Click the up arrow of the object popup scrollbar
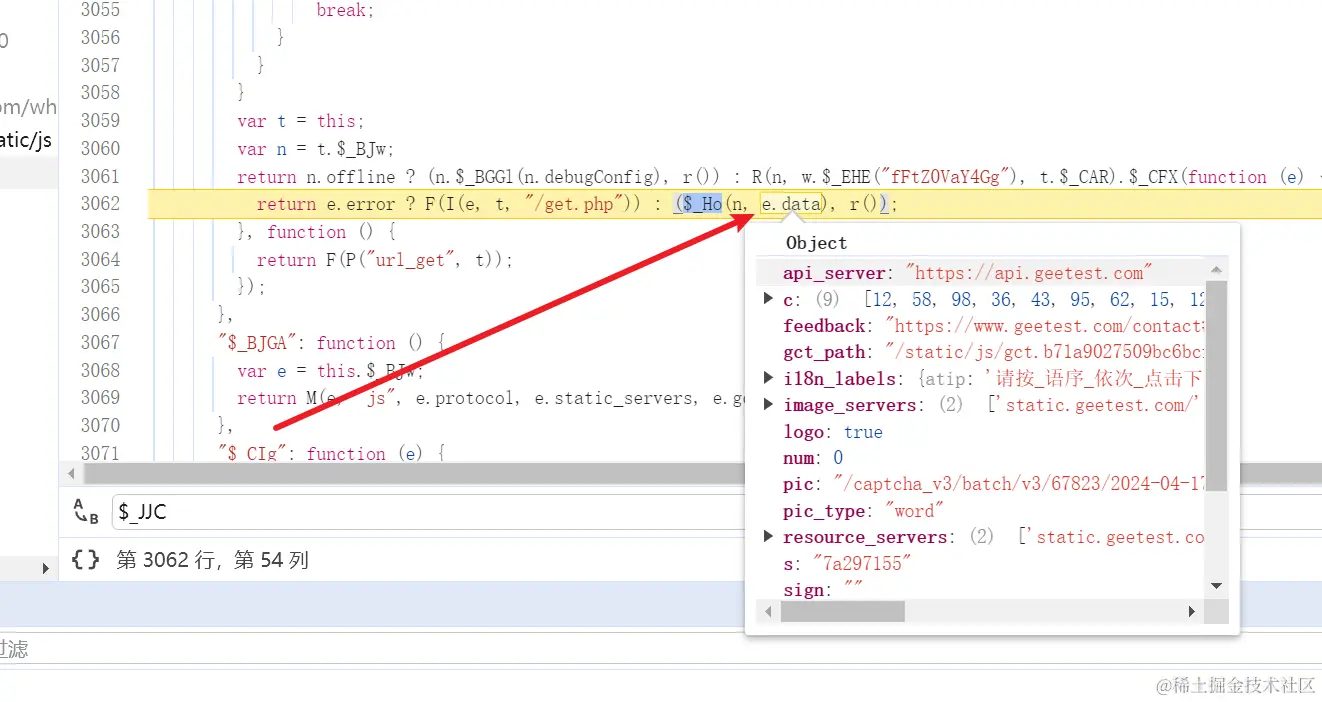This screenshot has height=702, width=1322. pyautogui.click(x=1216, y=270)
